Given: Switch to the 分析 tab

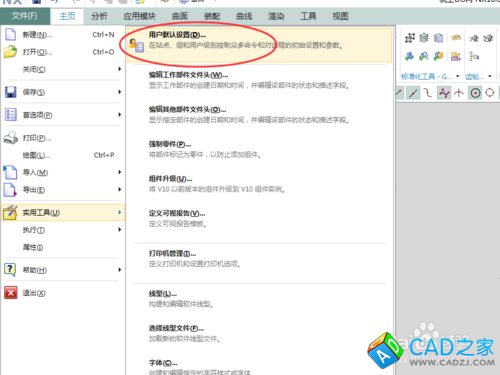Looking at the screenshot, I should 99,16.
